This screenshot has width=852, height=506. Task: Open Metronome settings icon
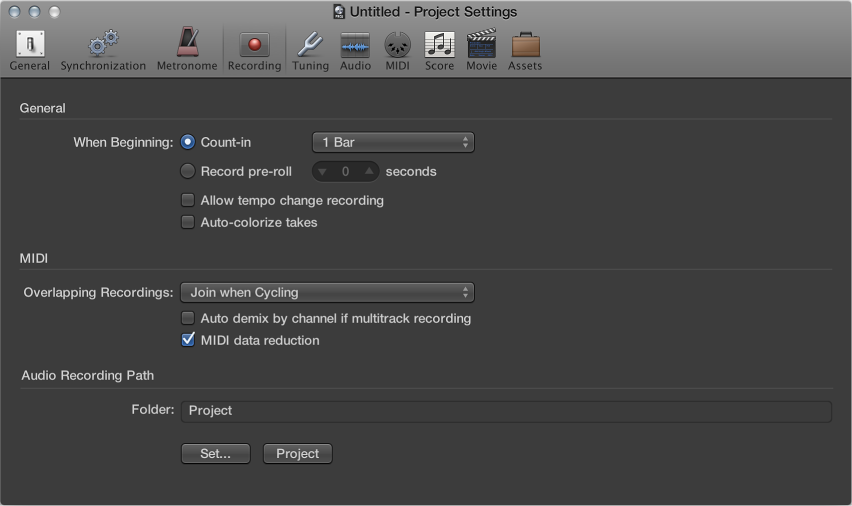point(187,42)
